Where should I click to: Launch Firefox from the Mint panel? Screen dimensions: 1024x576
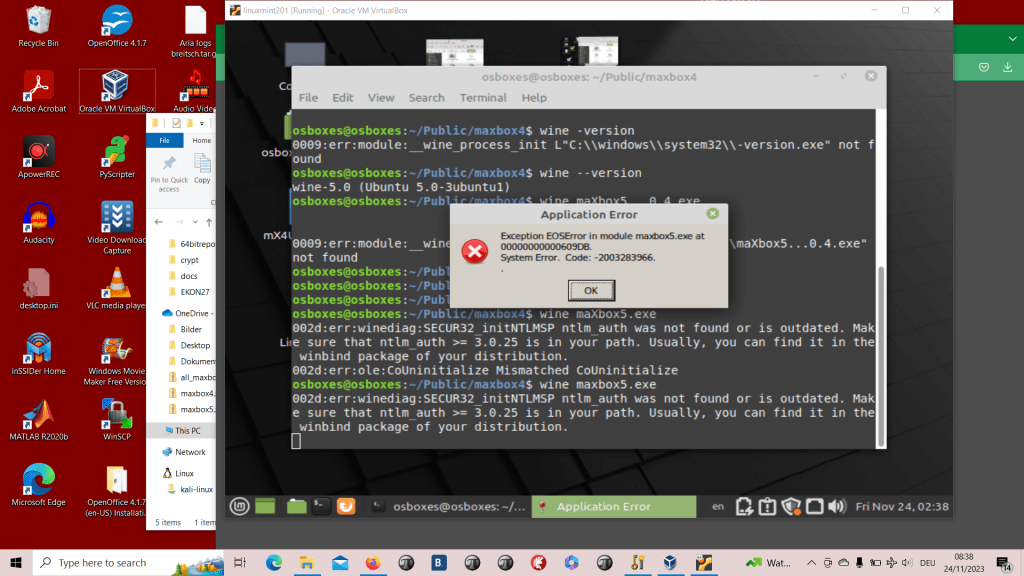(x=346, y=506)
